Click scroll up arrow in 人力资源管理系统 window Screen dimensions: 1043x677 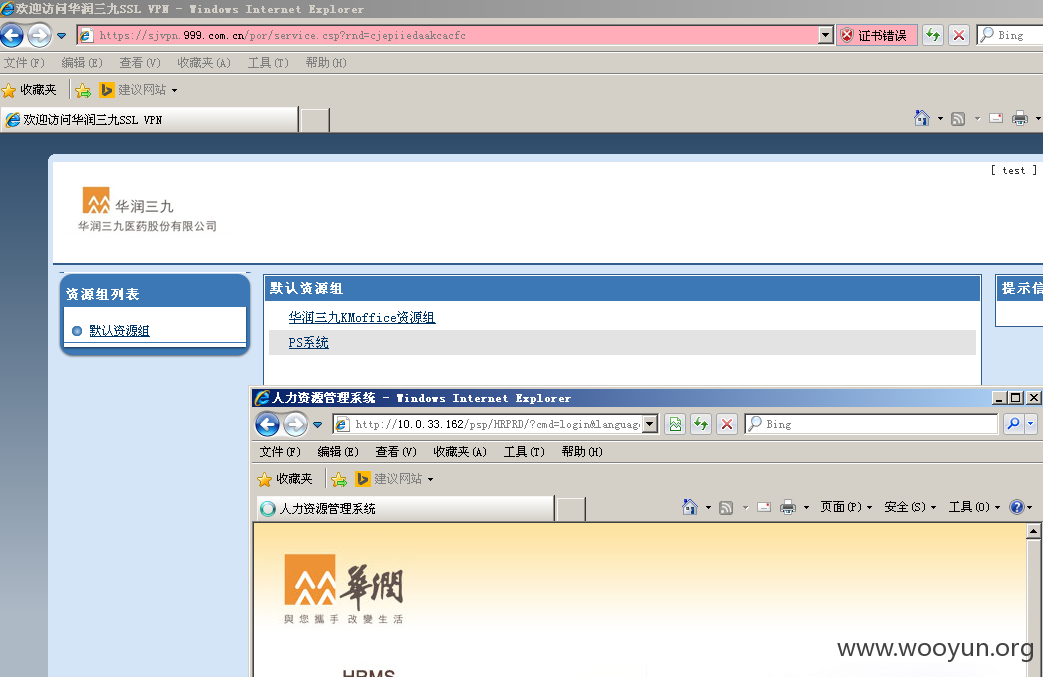[x=1033, y=531]
